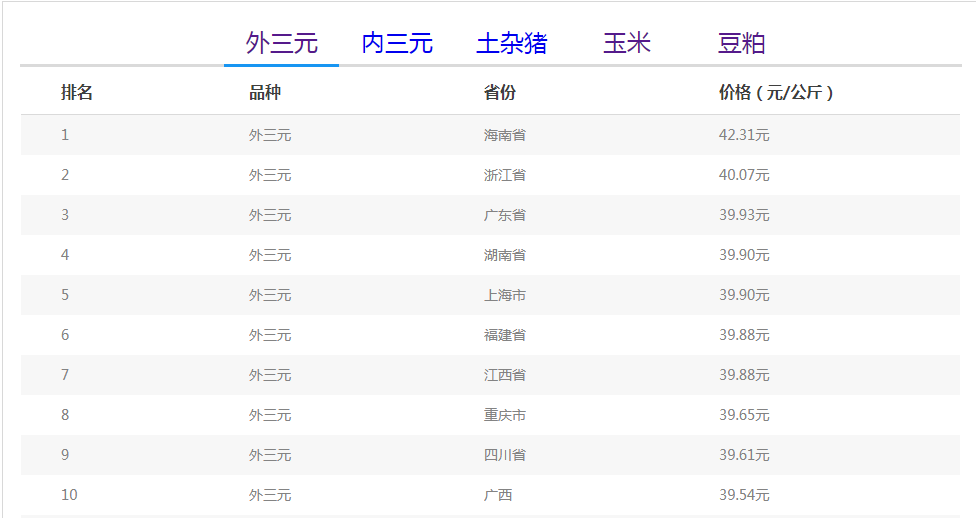Image resolution: width=976 pixels, height=518 pixels.
Task: Click the 广西 entry in rank 10
Action: click(498, 495)
